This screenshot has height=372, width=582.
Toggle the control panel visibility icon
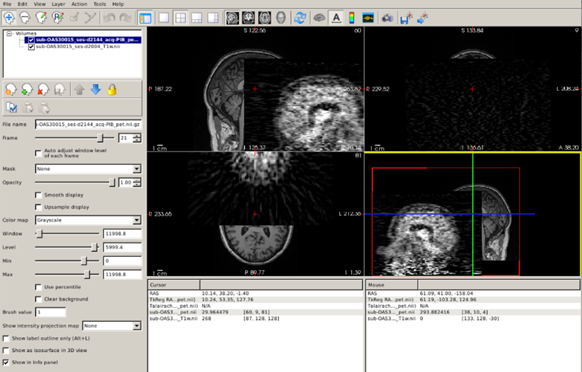point(145,17)
